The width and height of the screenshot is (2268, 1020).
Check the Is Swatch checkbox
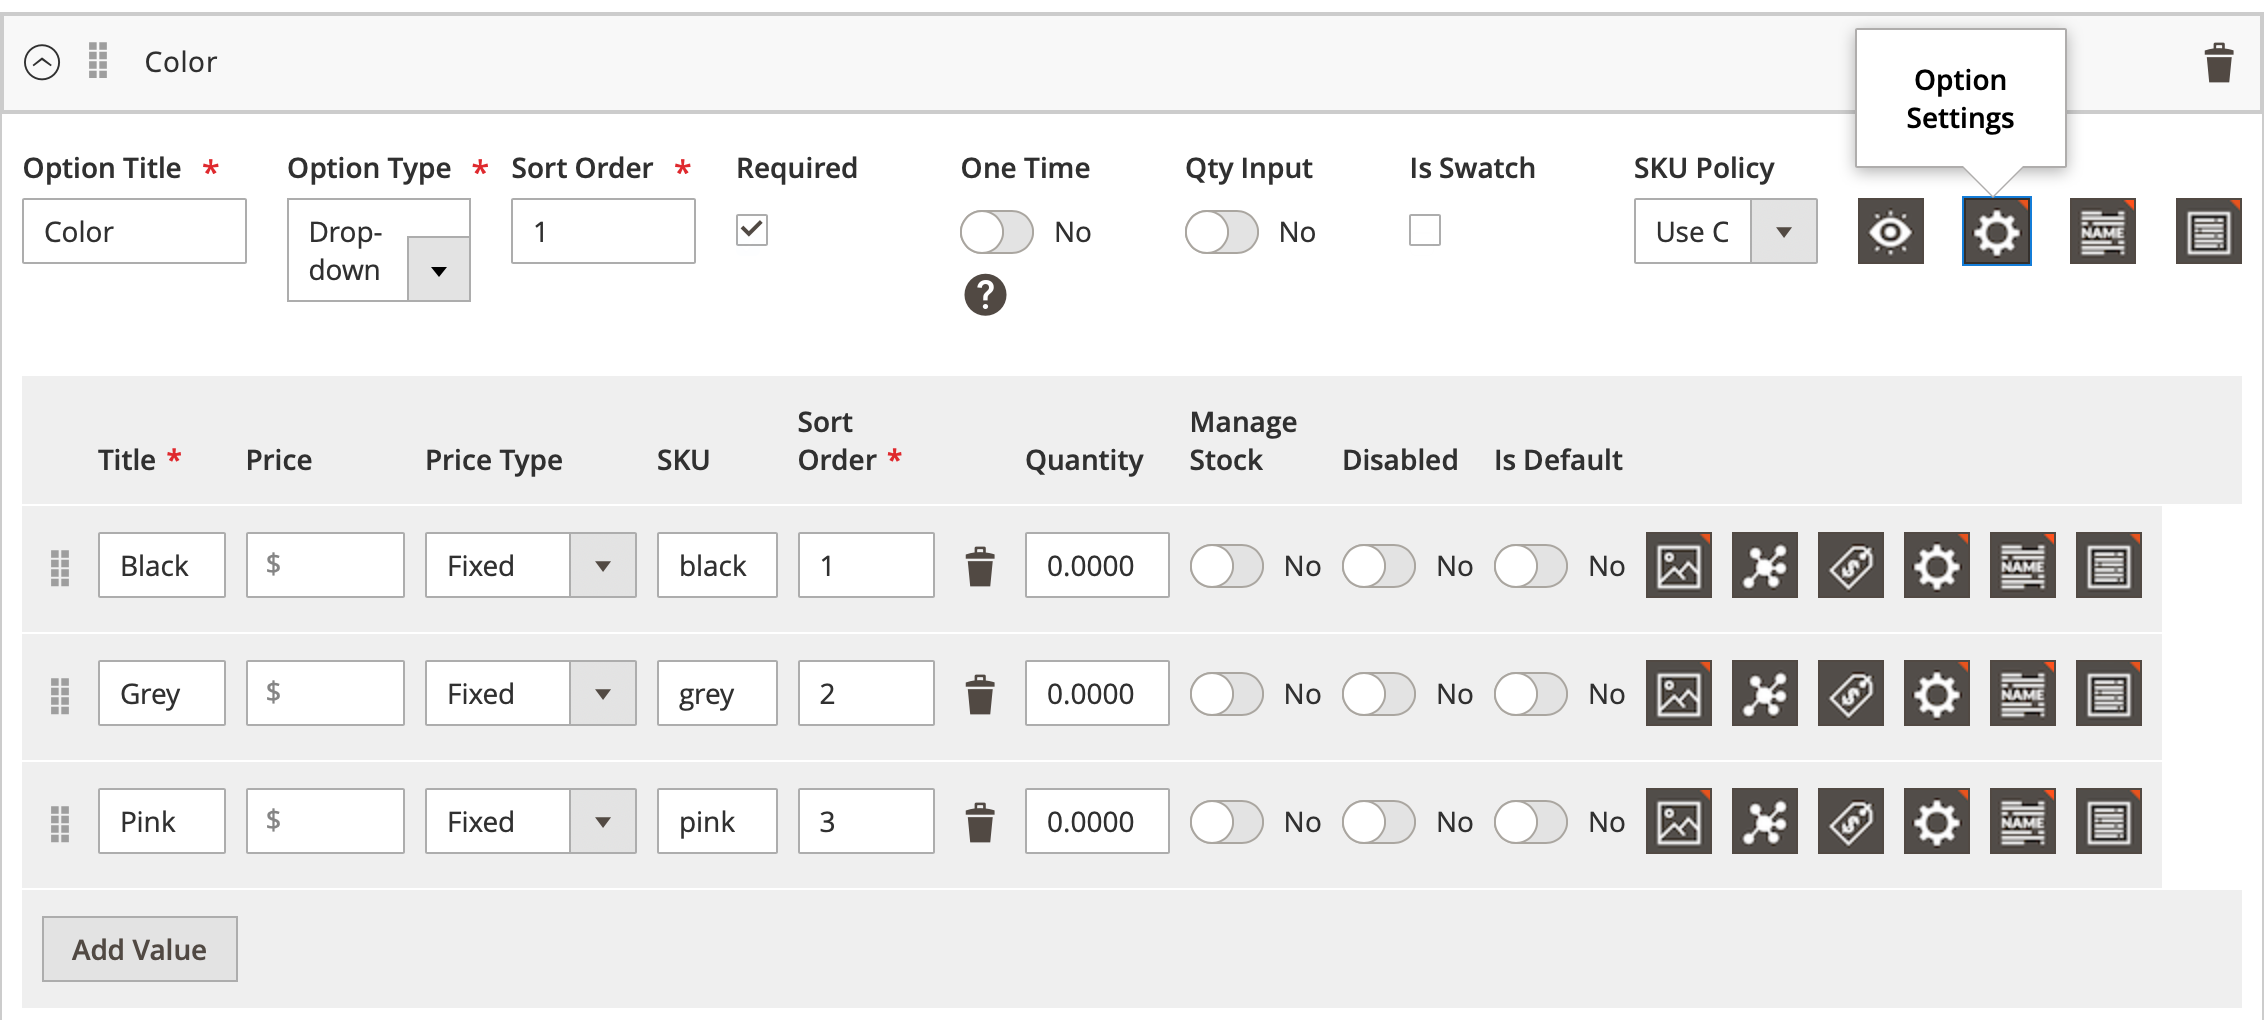(1425, 230)
